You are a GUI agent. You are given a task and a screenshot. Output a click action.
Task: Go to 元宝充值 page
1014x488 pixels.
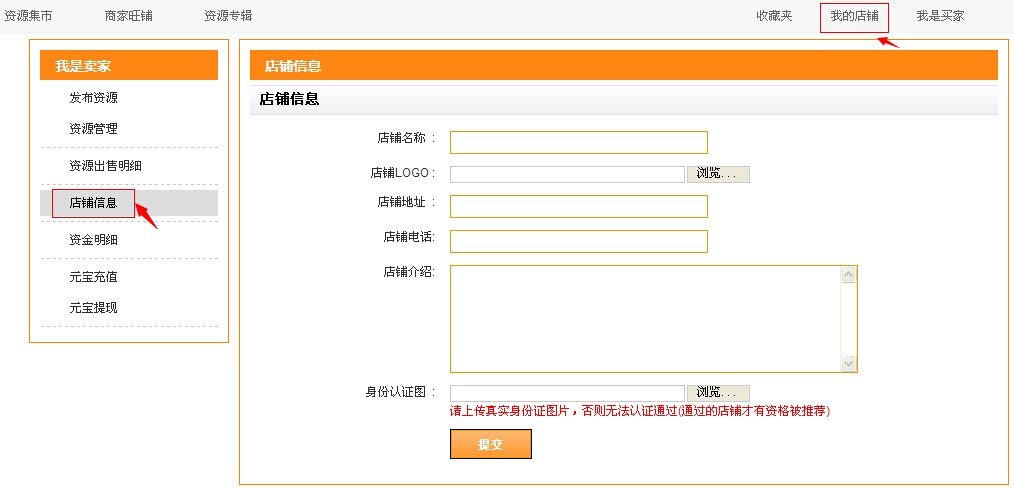94,277
